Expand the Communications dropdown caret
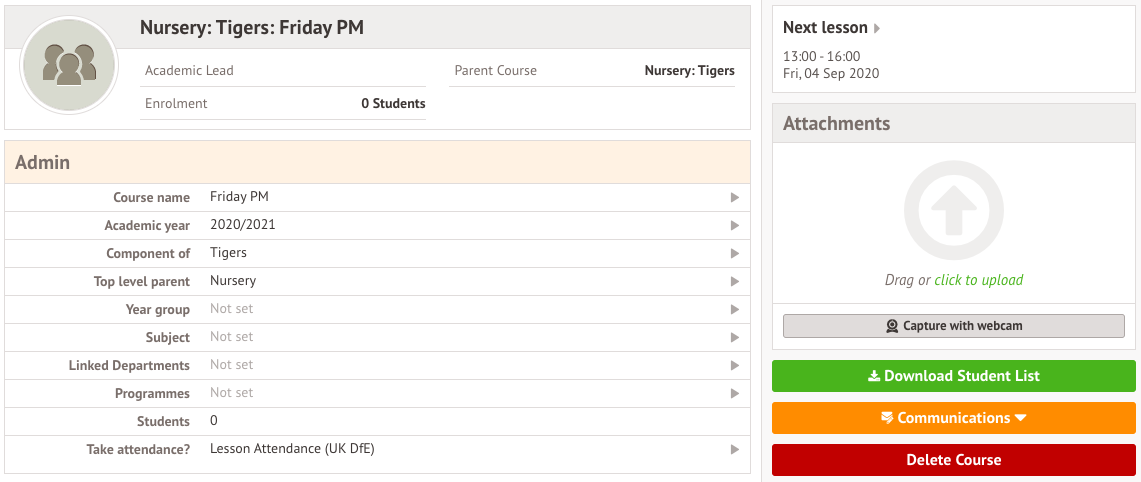Screen dimensions: 1141x482 (1021, 418)
